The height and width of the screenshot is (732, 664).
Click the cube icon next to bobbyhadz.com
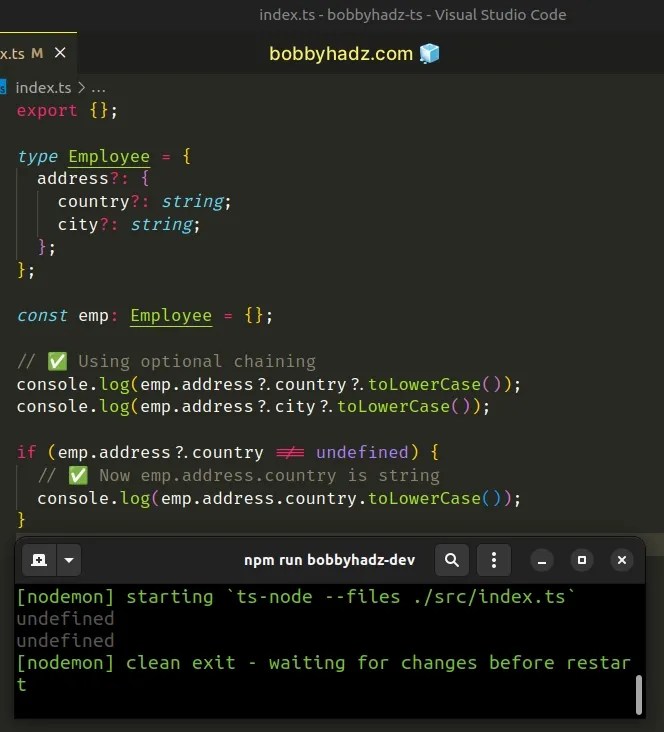point(429,53)
